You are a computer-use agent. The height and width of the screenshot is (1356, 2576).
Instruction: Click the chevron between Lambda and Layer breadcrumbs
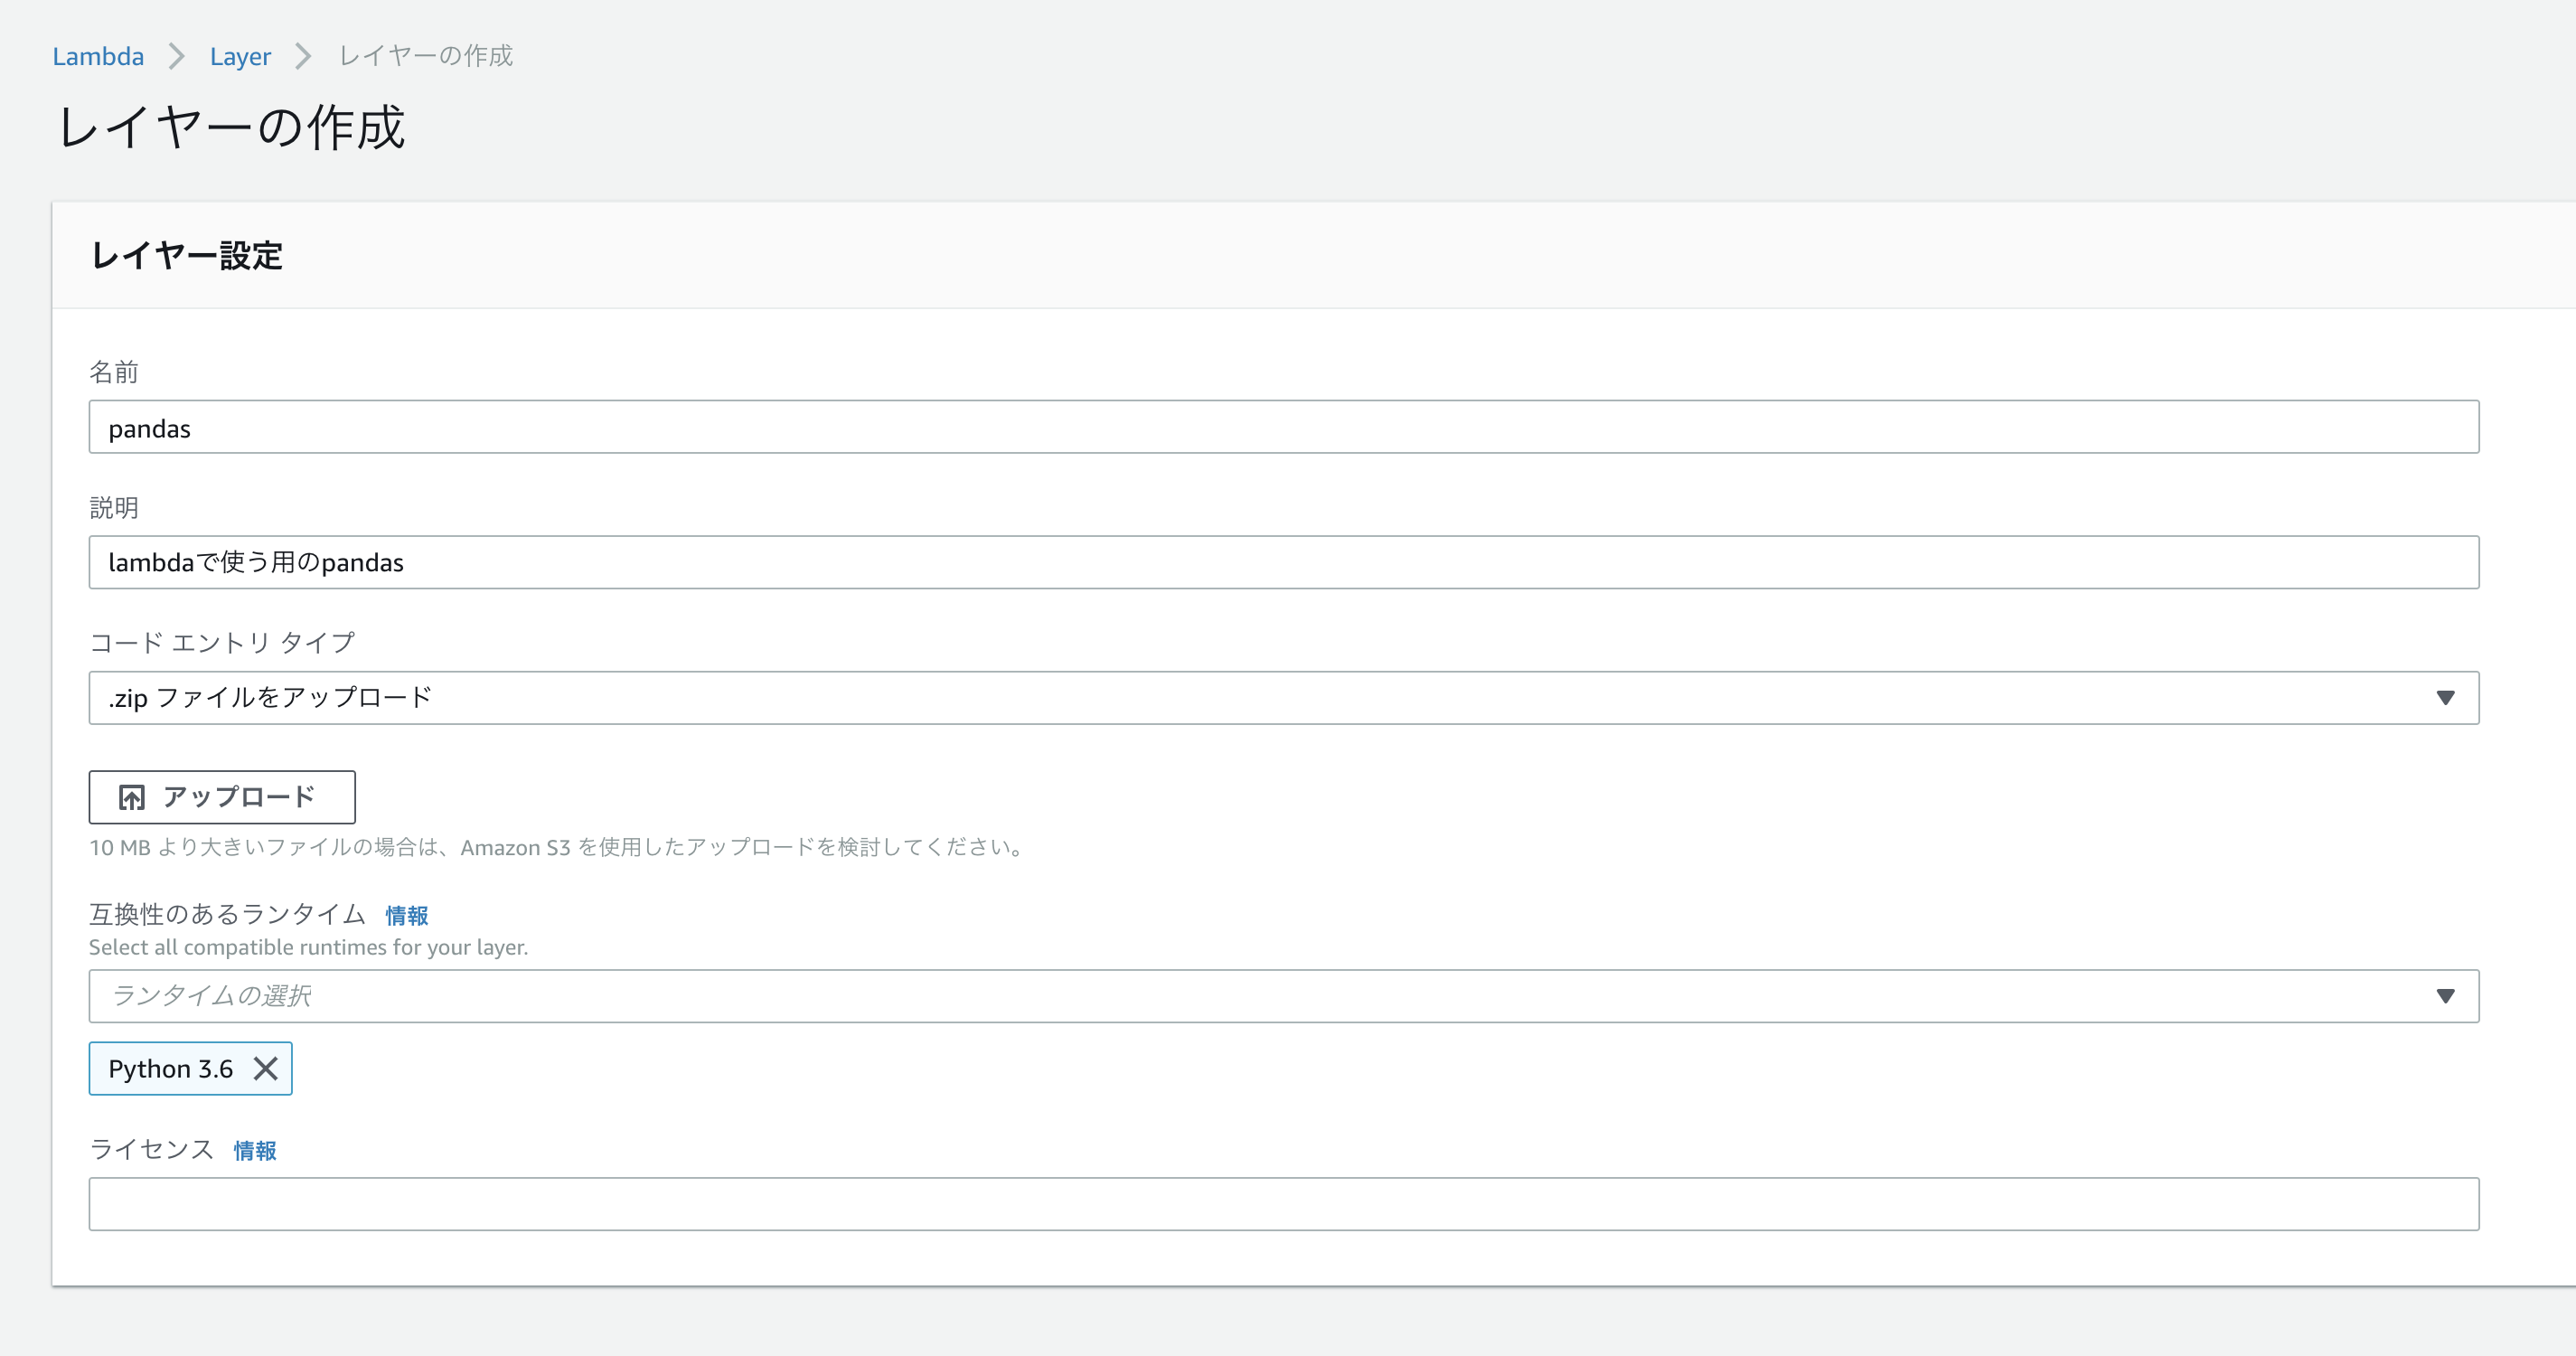pos(176,56)
